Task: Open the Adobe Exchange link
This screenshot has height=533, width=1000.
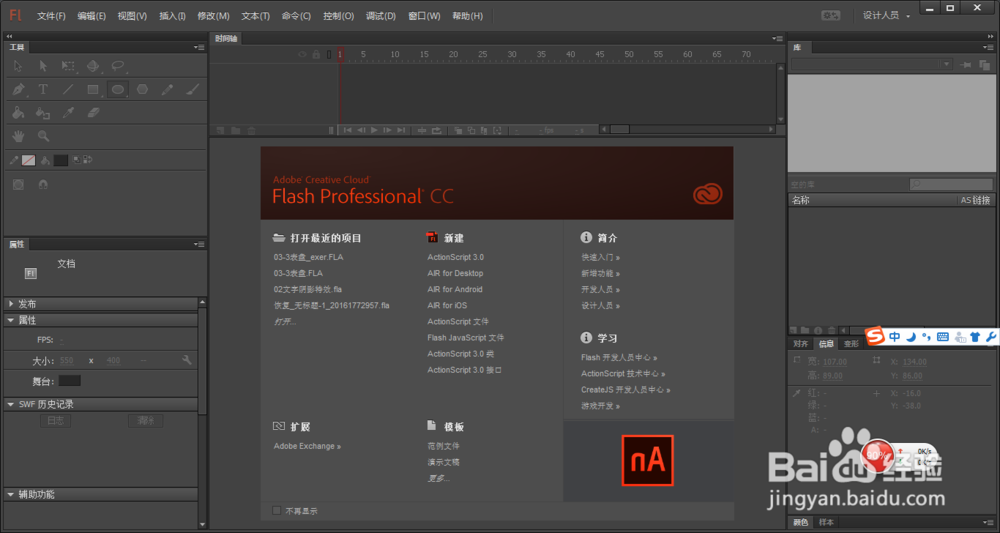Action: (x=307, y=446)
